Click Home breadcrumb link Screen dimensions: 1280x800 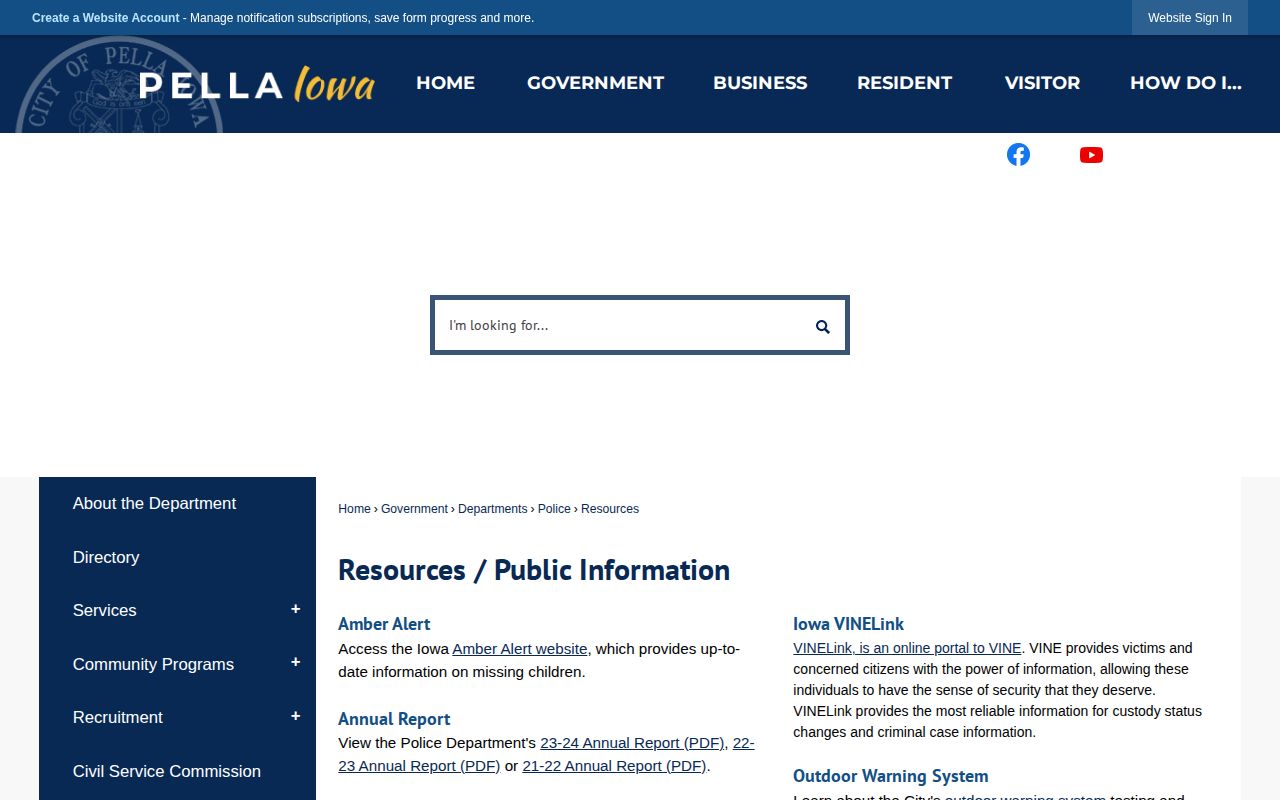pyautogui.click(x=354, y=509)
